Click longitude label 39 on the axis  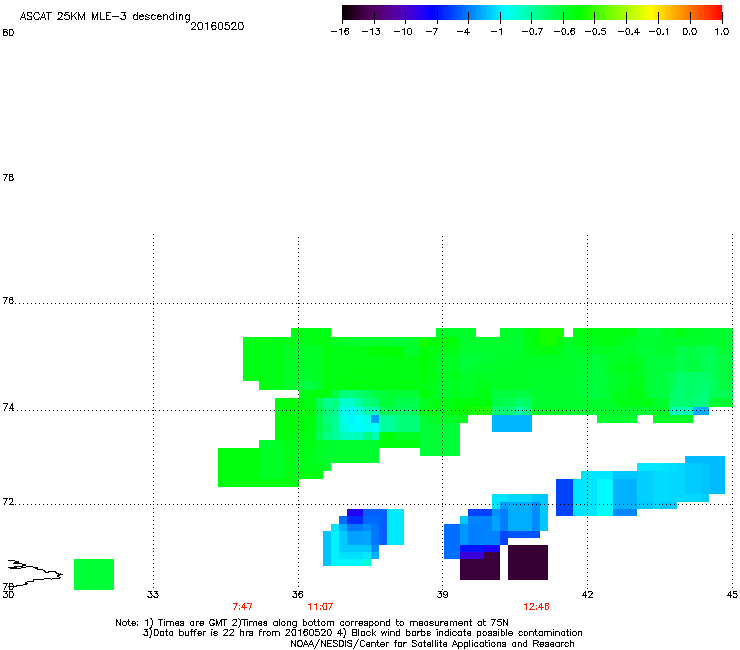442,594
